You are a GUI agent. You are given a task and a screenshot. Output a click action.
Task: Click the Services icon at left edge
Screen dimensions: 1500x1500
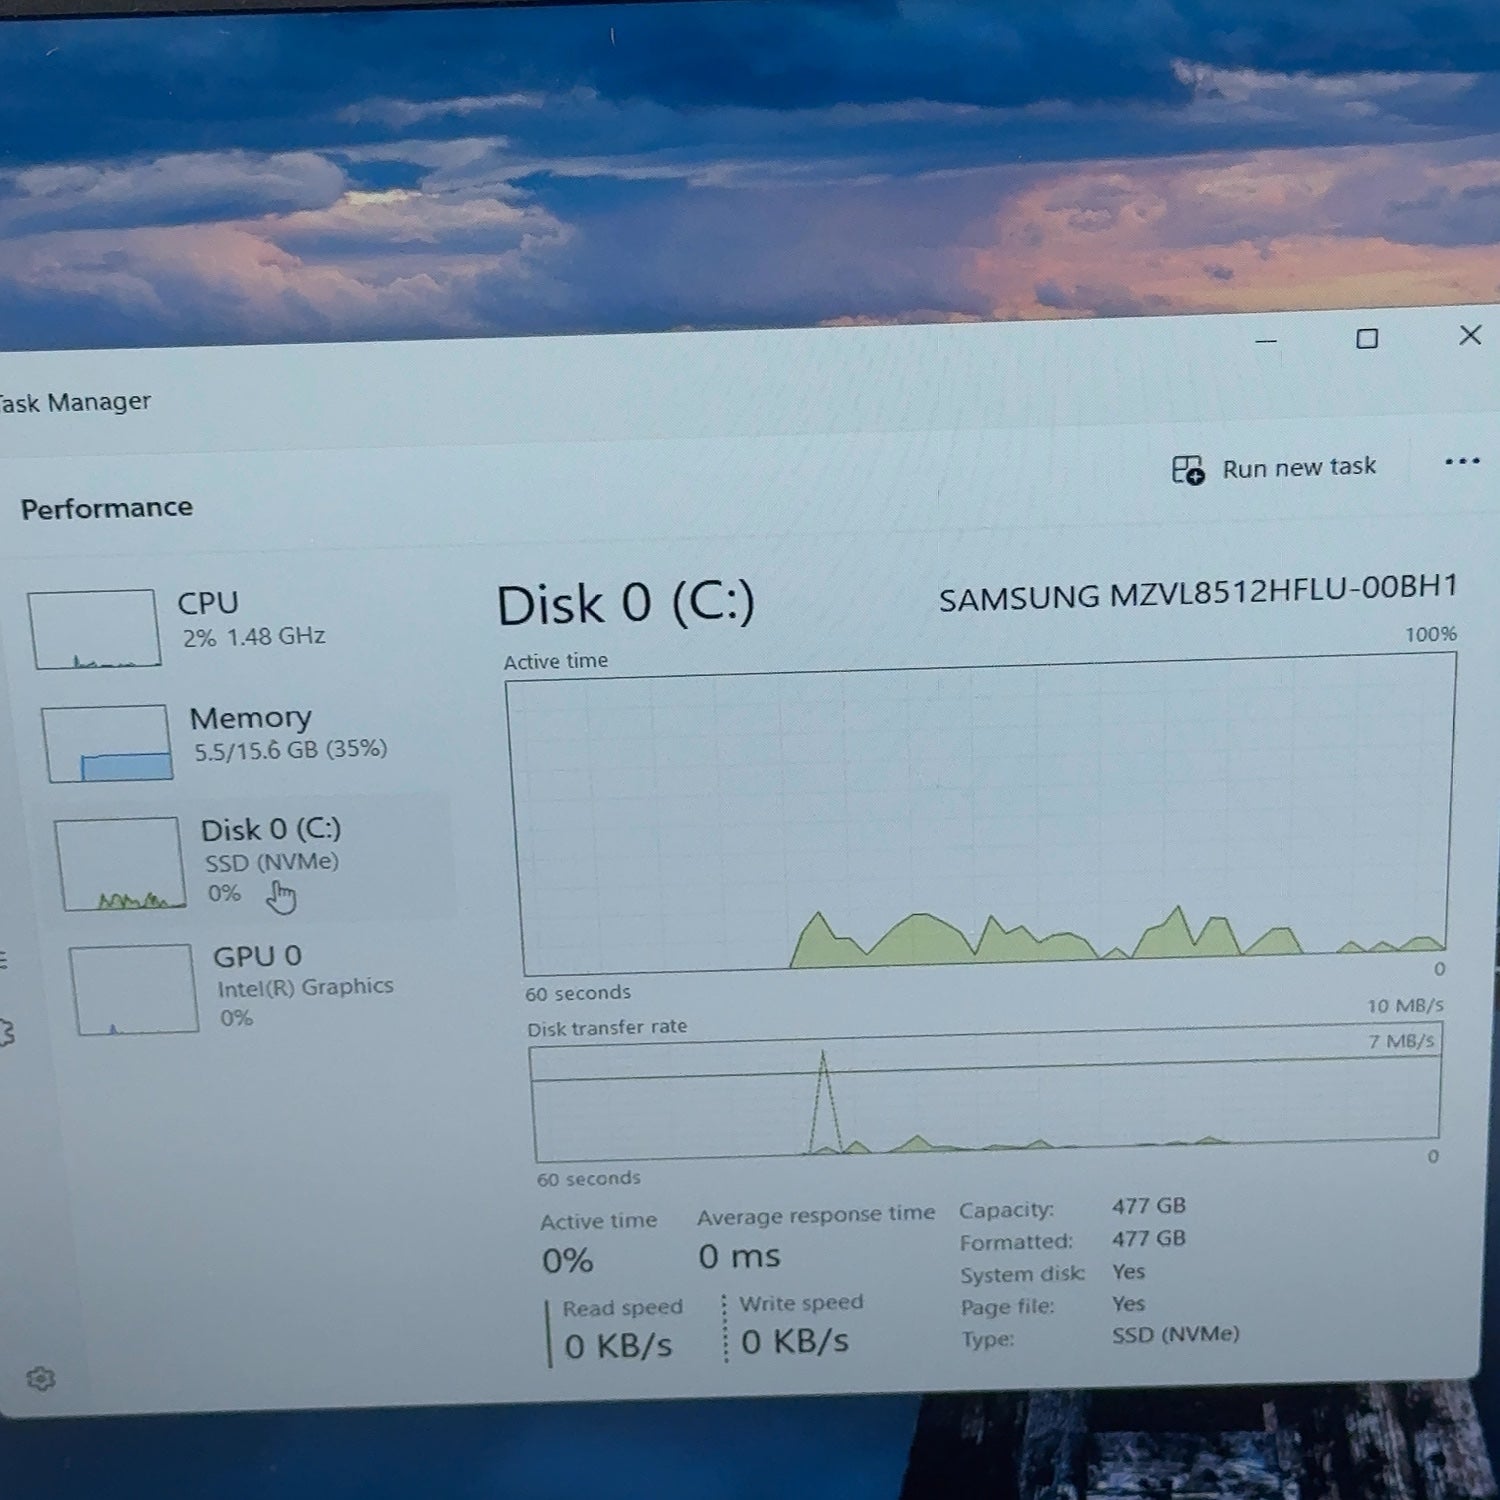click(5, 1032)
